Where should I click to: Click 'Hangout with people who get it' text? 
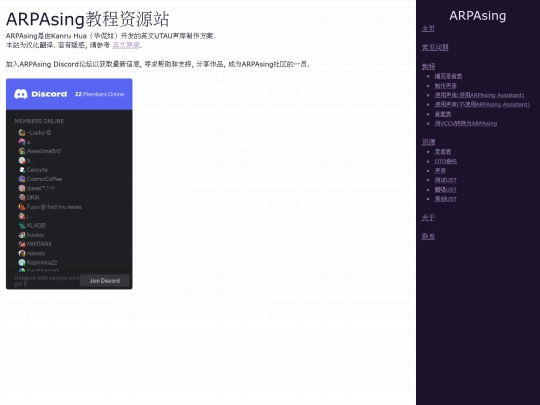point(46,281)
